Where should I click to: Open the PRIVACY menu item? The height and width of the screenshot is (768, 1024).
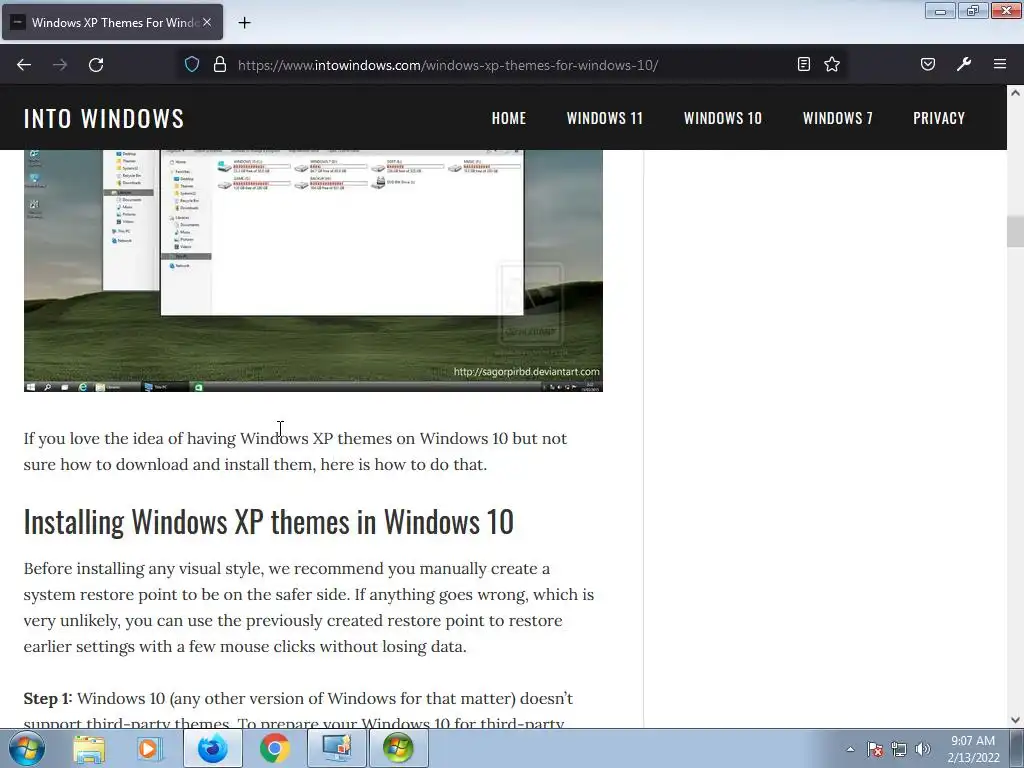click(939, 118)
